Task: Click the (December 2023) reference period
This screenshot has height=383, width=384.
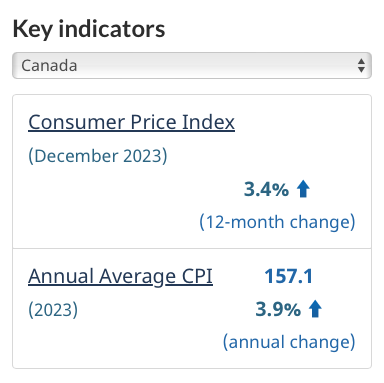Action: [98, 156]
